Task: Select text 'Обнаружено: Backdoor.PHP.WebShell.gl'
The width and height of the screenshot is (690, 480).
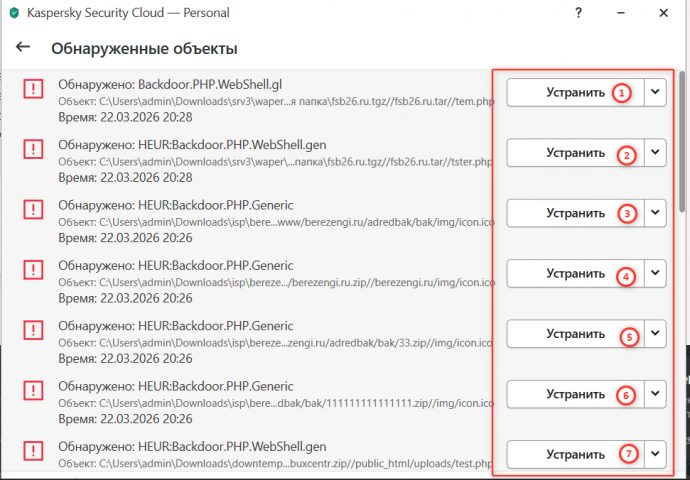Action: (x=170, y=84)
